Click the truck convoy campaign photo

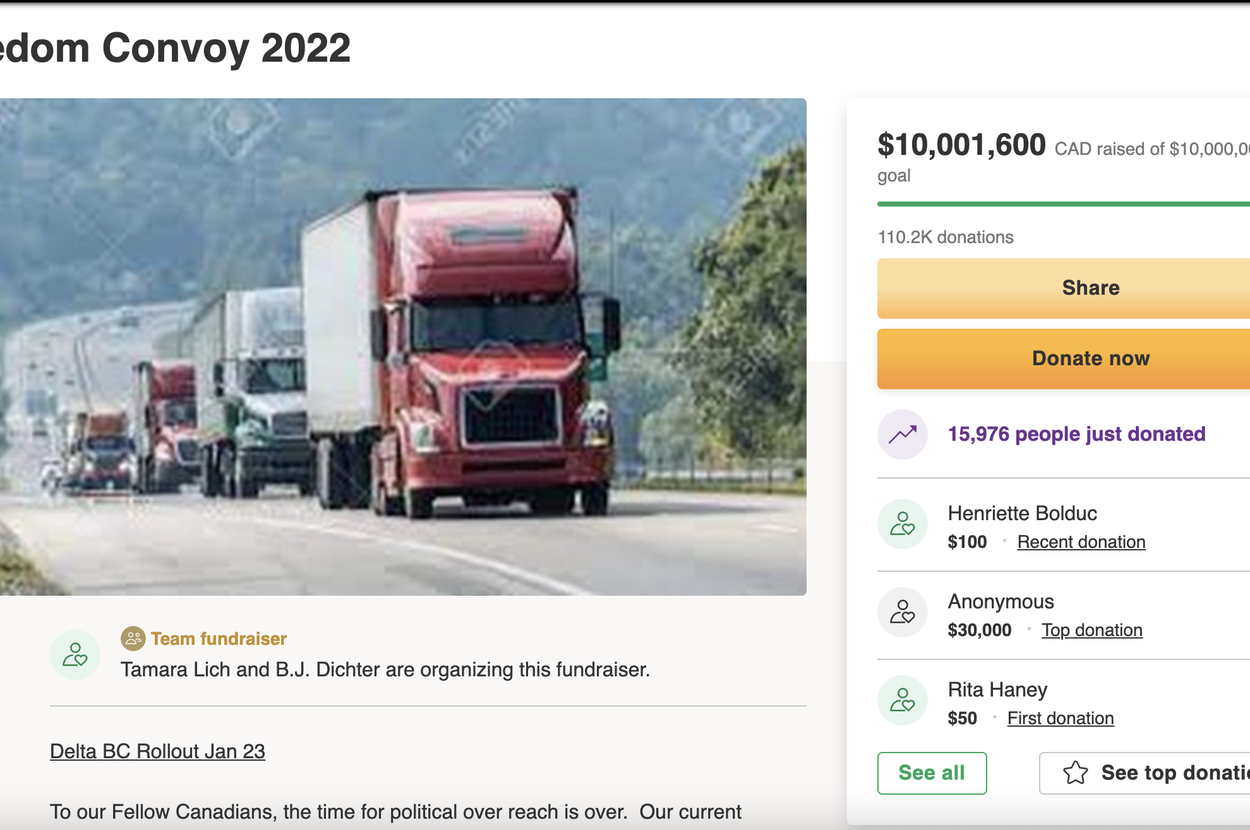(403, 347)
